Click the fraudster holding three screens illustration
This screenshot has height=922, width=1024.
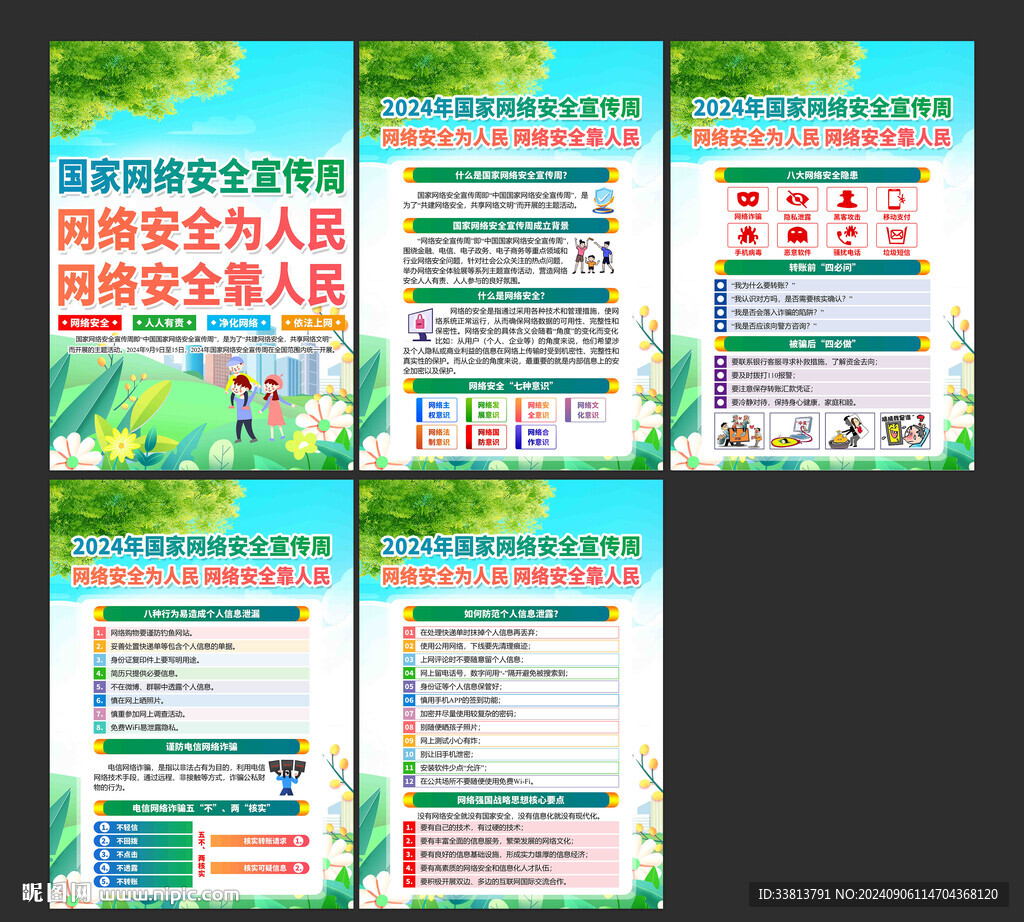pyautogui.click(x=287, y=776)
